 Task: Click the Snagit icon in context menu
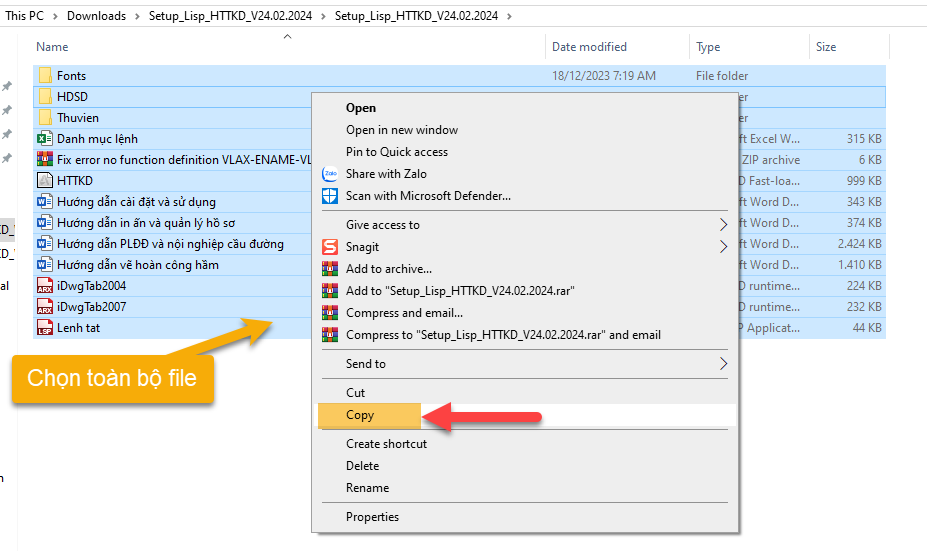[330, 247]
